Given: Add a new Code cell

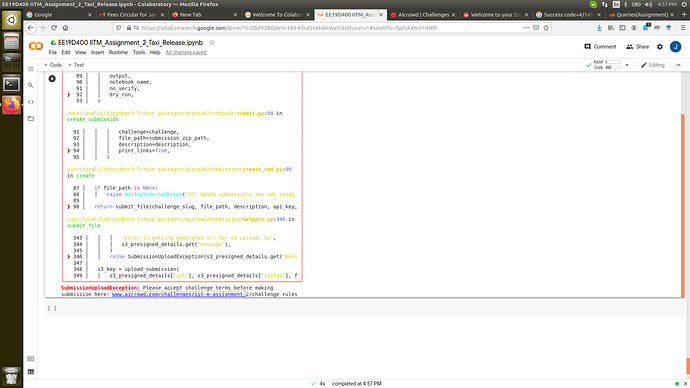Looking at the screenshot, I should (53, 65).
